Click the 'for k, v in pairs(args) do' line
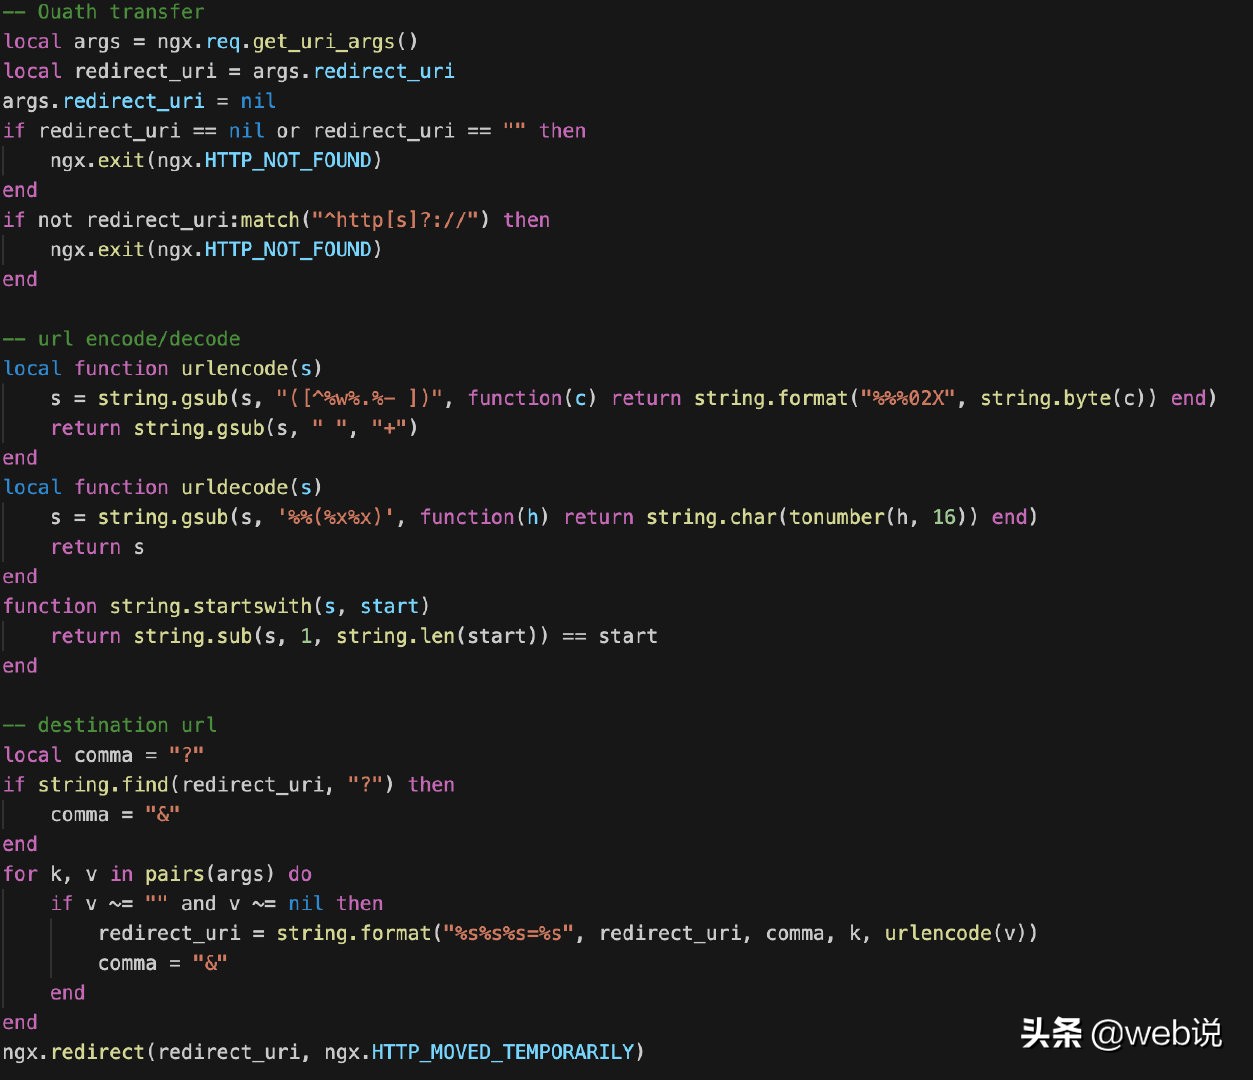 (x=157, y=874)
